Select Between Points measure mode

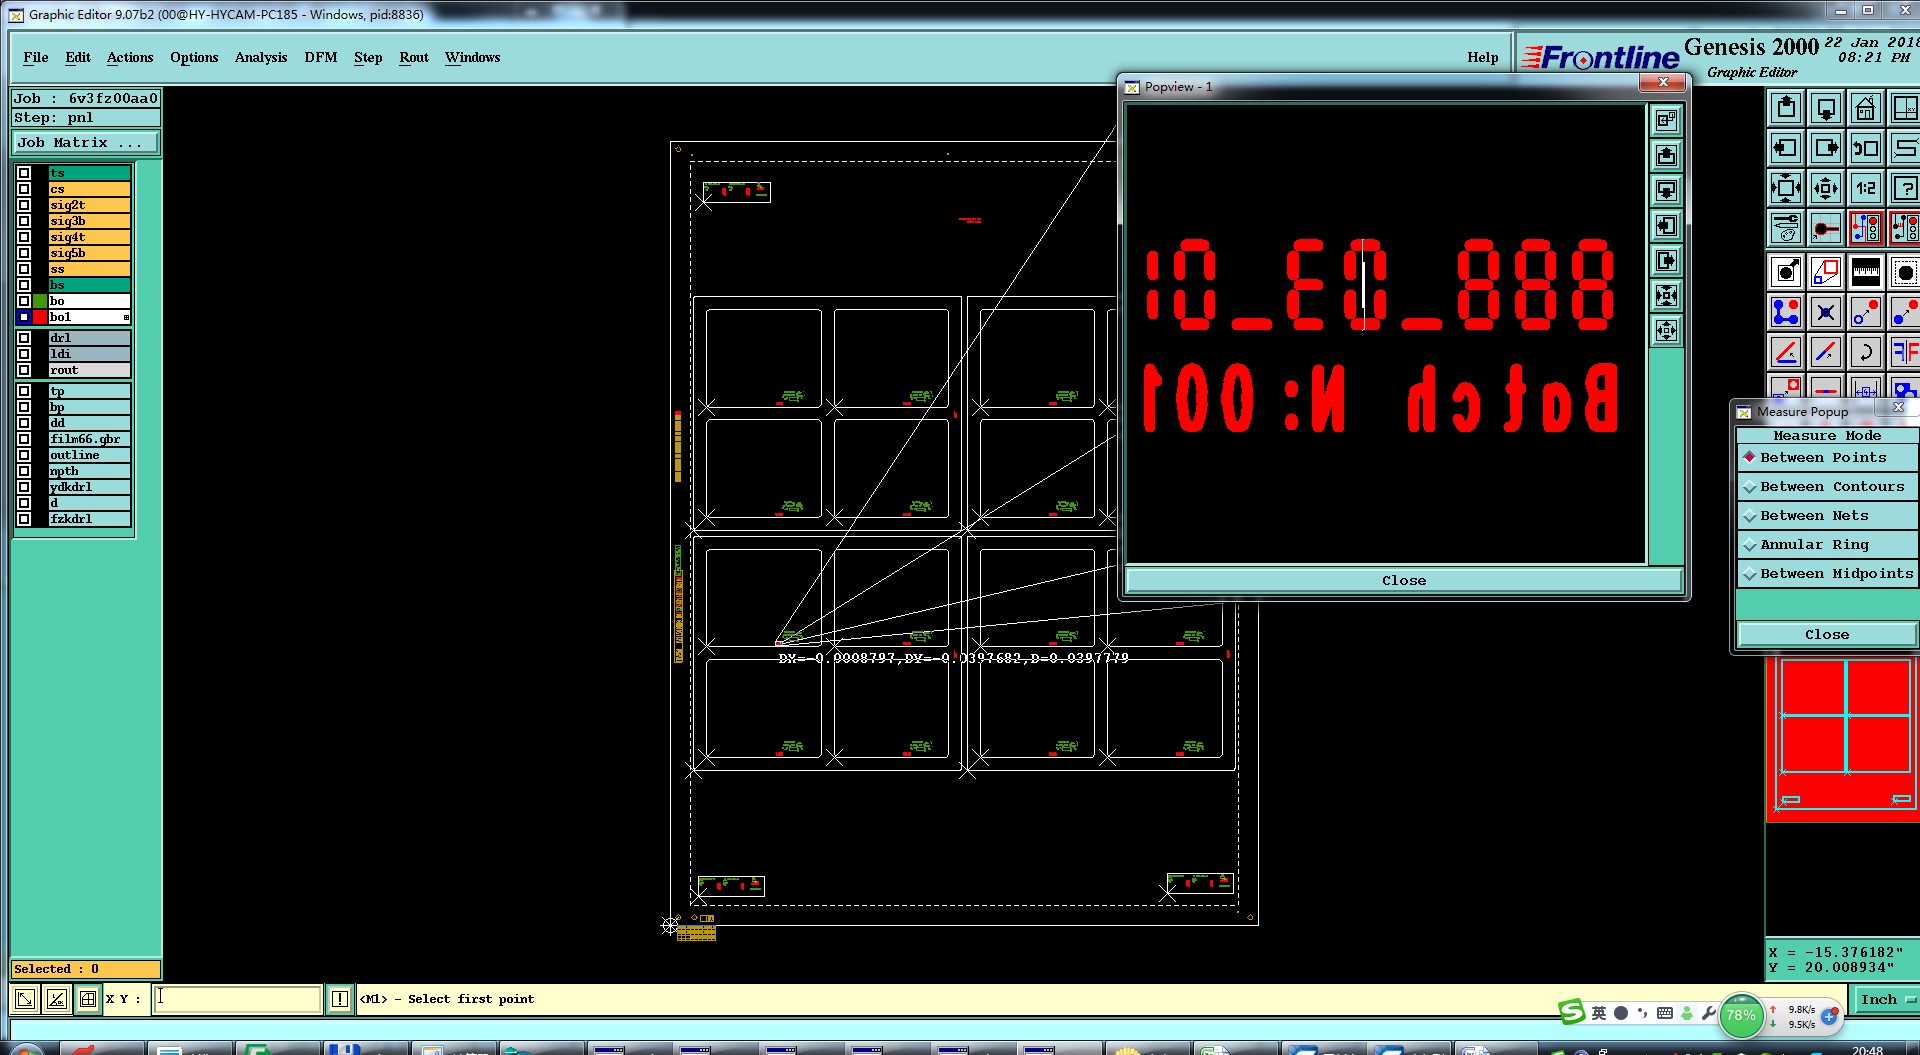(1827, 457)
